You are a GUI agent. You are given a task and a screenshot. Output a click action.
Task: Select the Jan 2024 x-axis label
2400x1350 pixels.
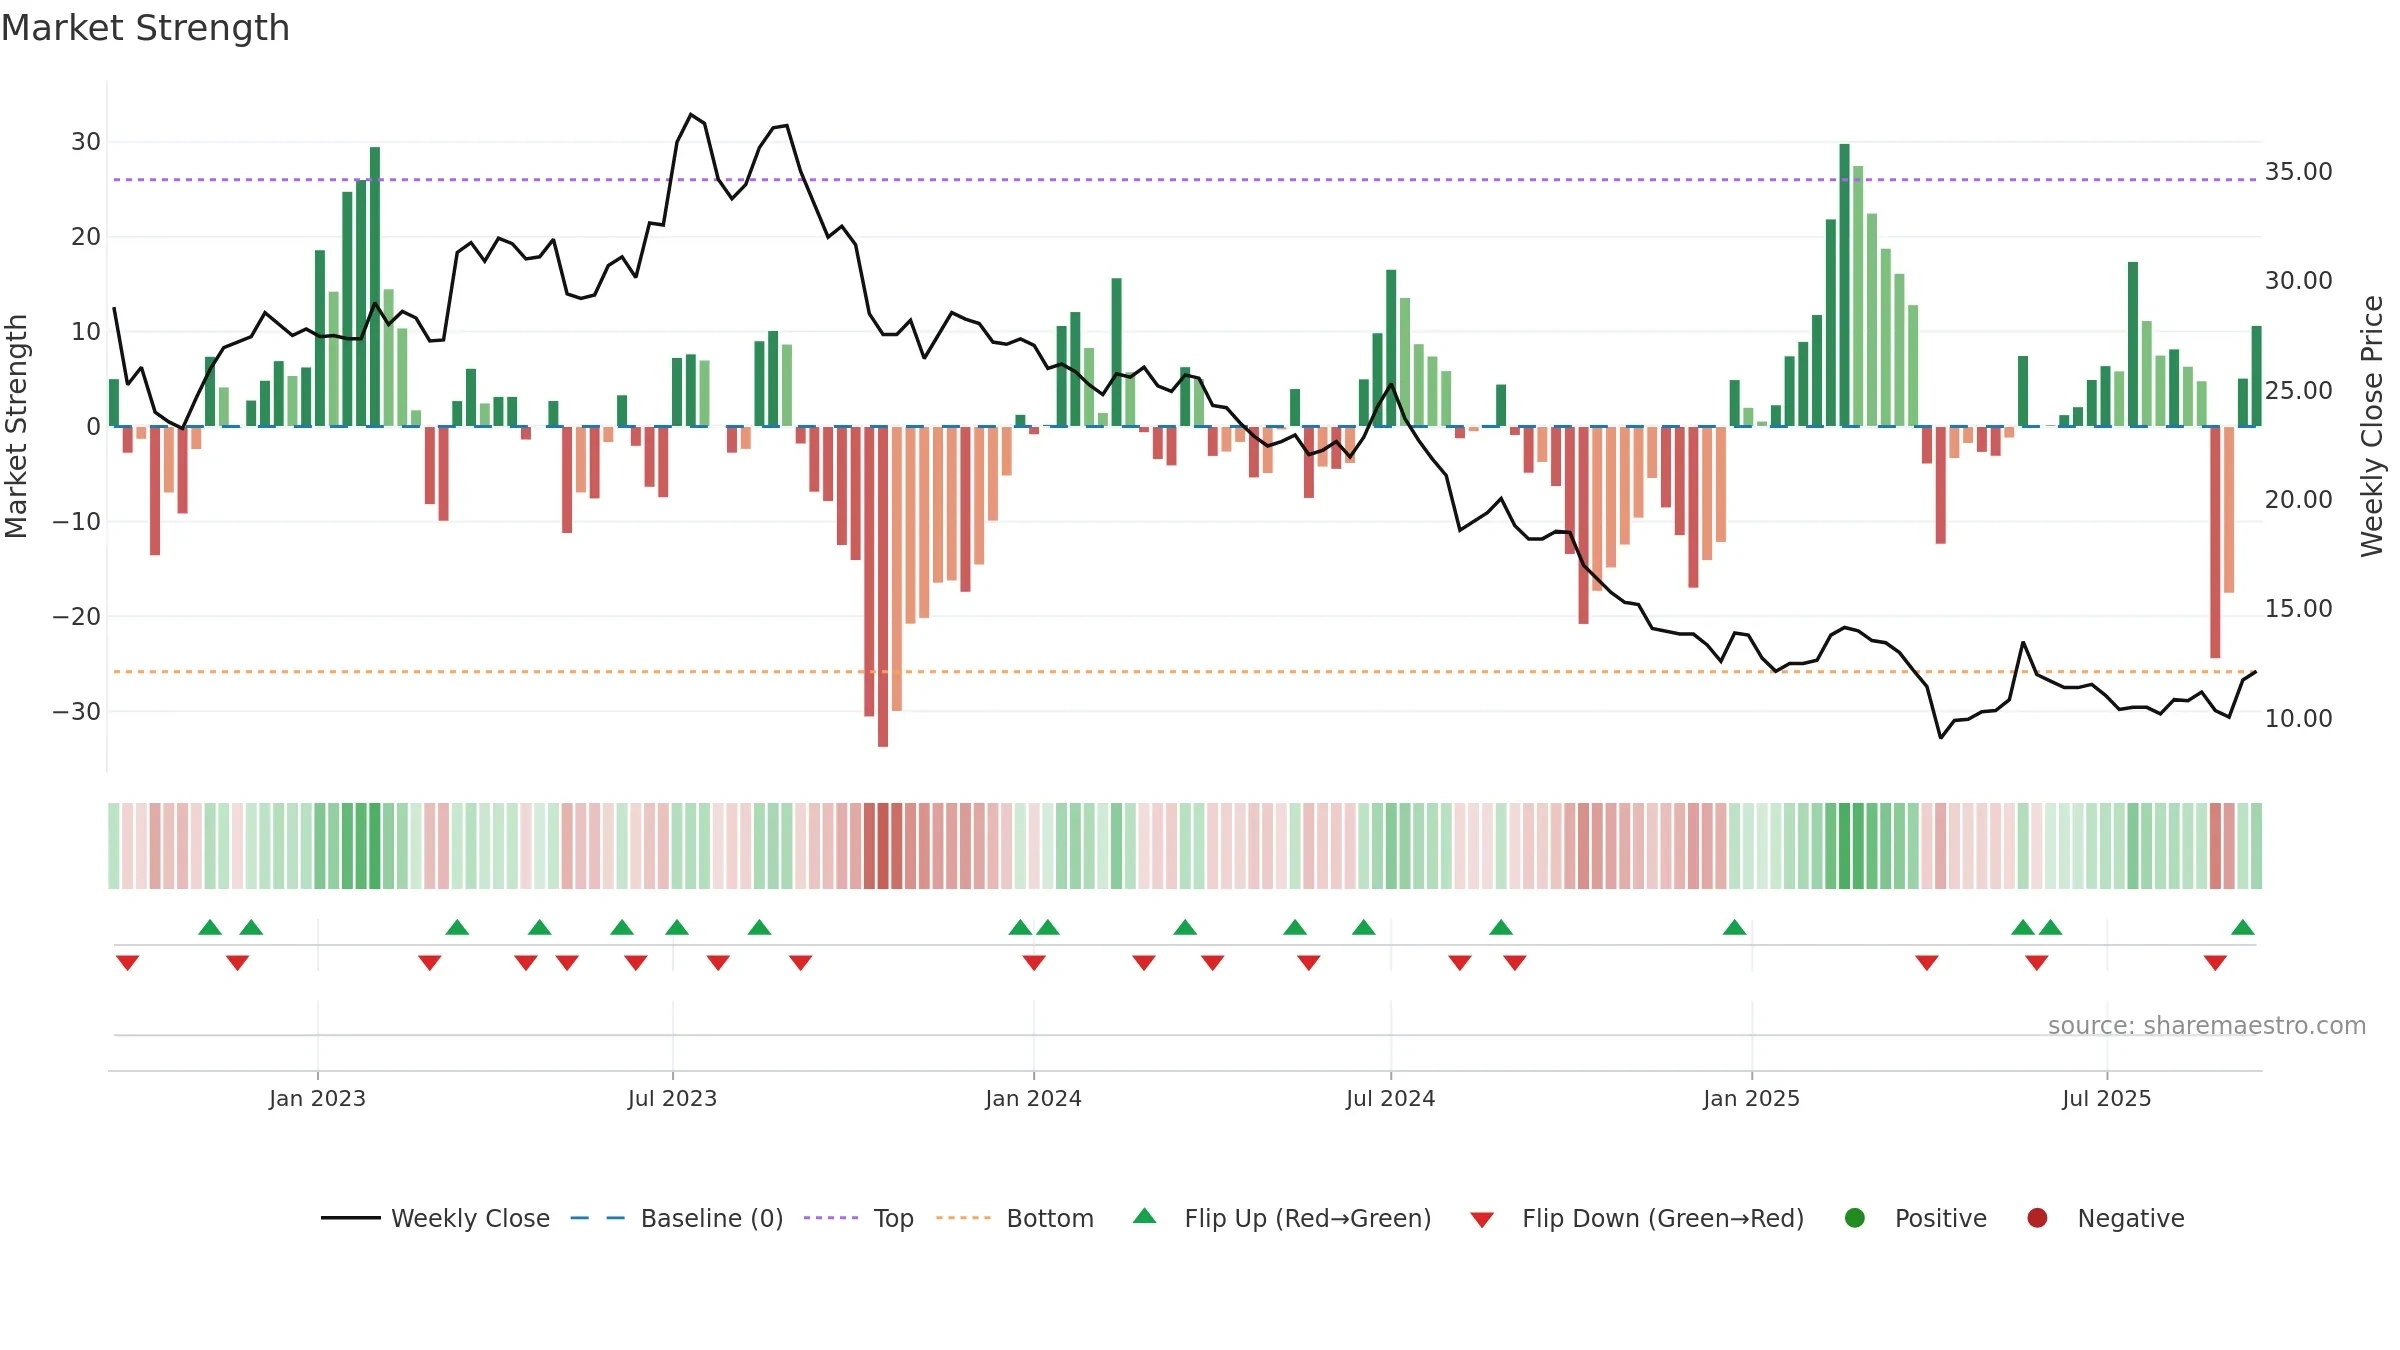pos(1033,1098)
